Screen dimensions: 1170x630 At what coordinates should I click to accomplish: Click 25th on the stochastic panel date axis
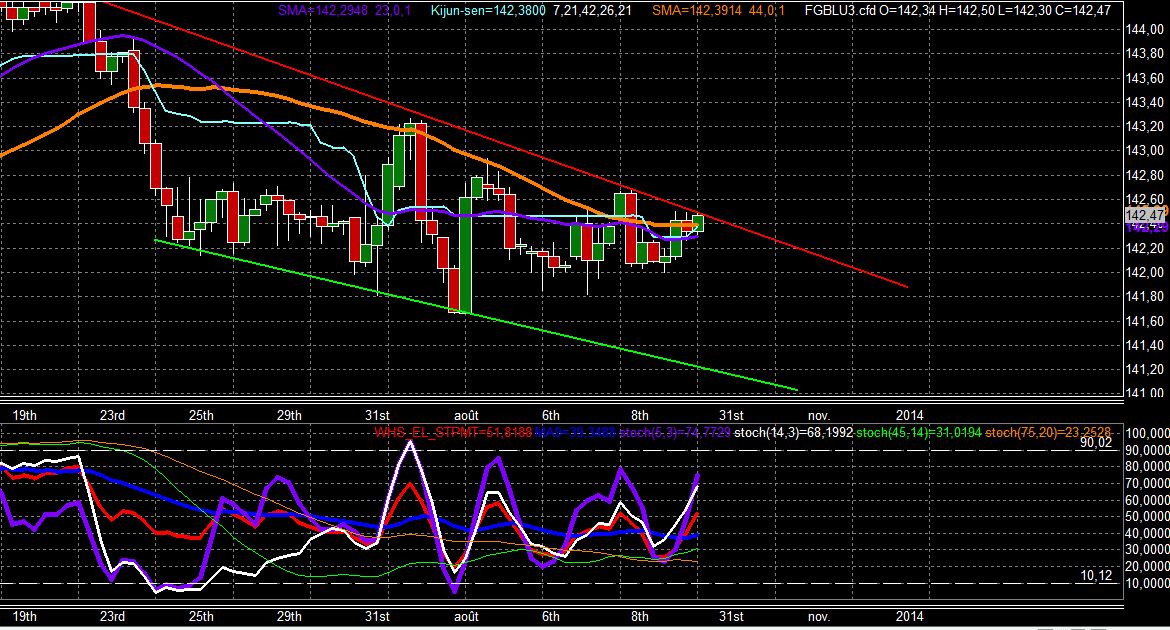click(201, 617)
